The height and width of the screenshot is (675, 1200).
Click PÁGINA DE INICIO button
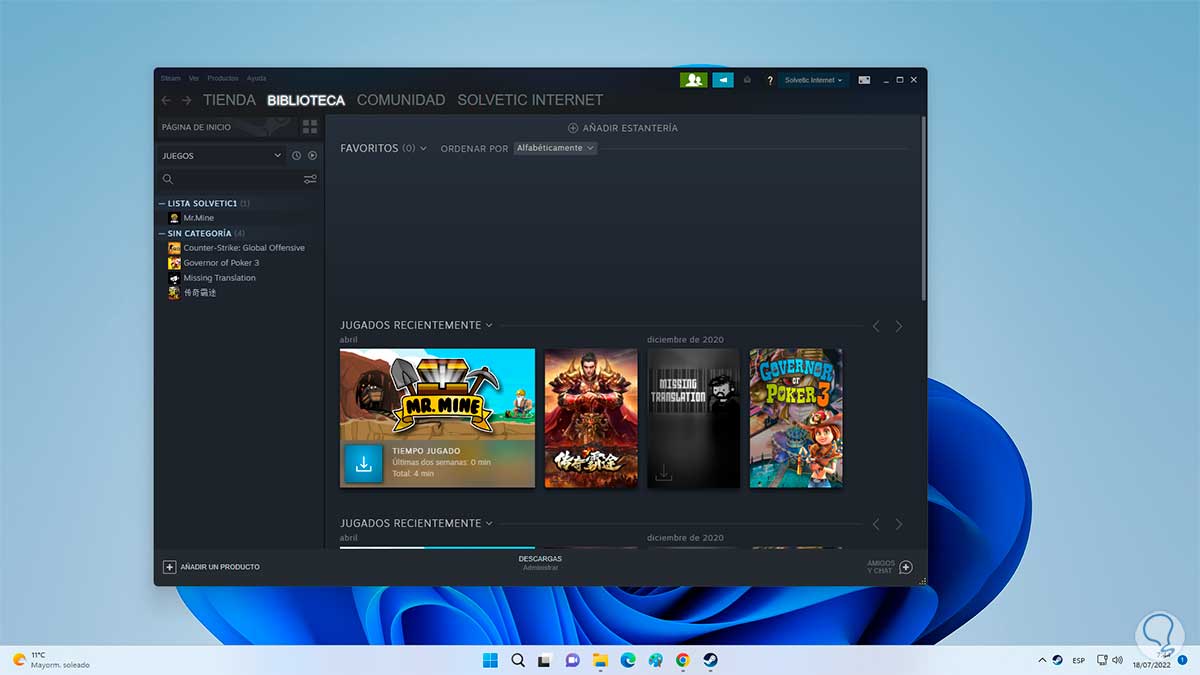[227, 127]
